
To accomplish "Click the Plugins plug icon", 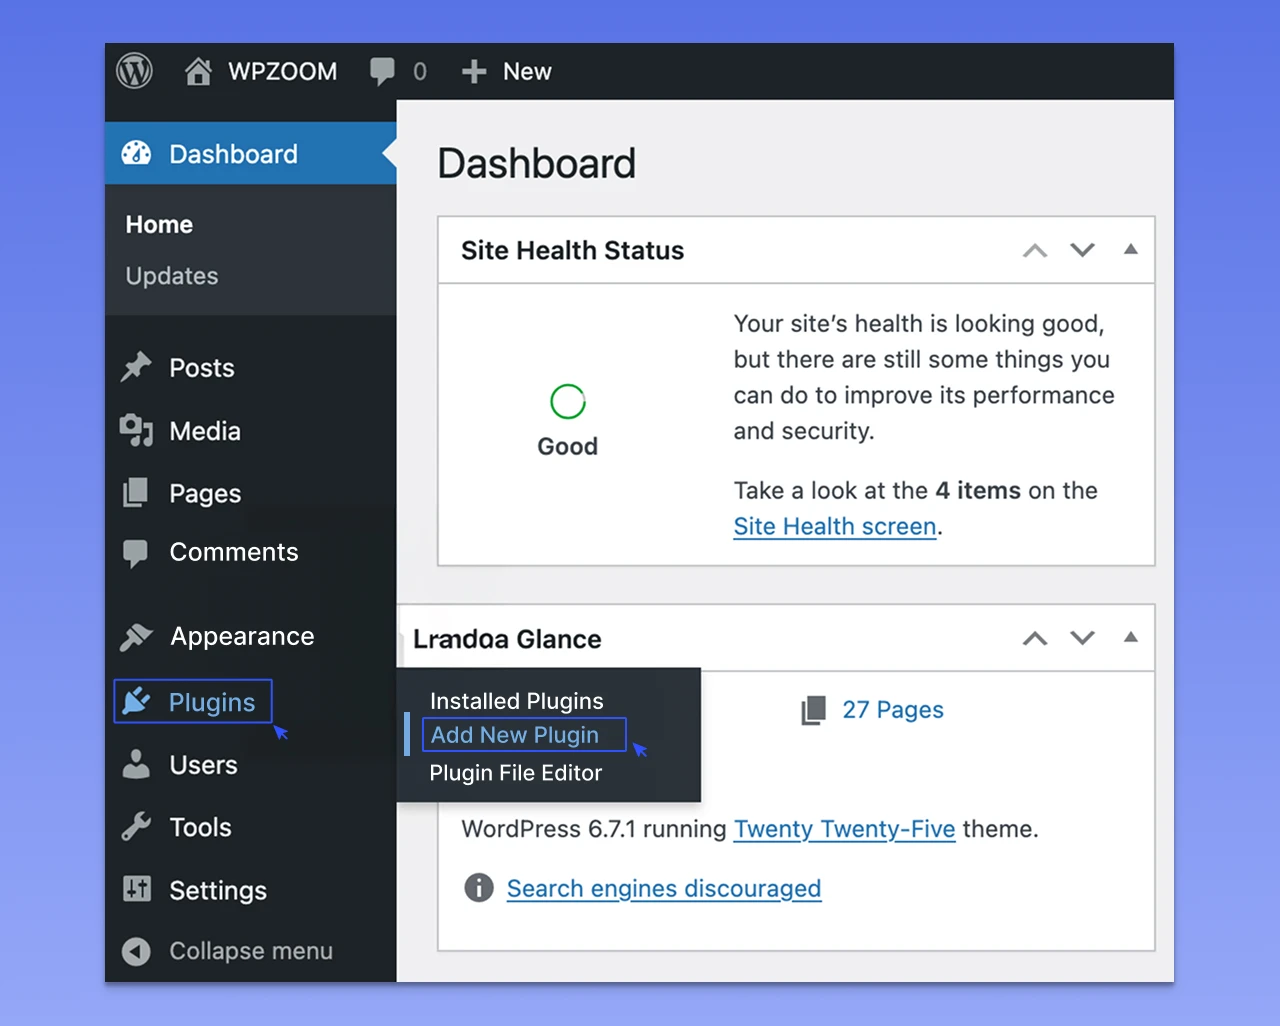I will click(136, 701).
